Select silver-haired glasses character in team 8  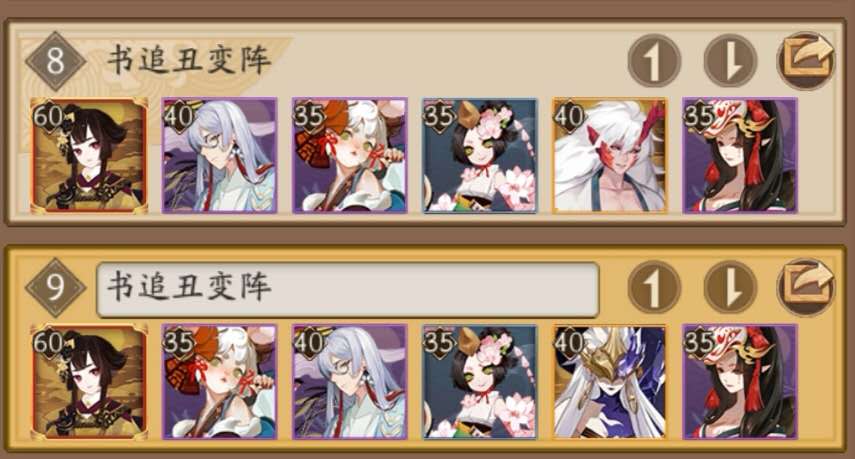click(x=220, y=155)
